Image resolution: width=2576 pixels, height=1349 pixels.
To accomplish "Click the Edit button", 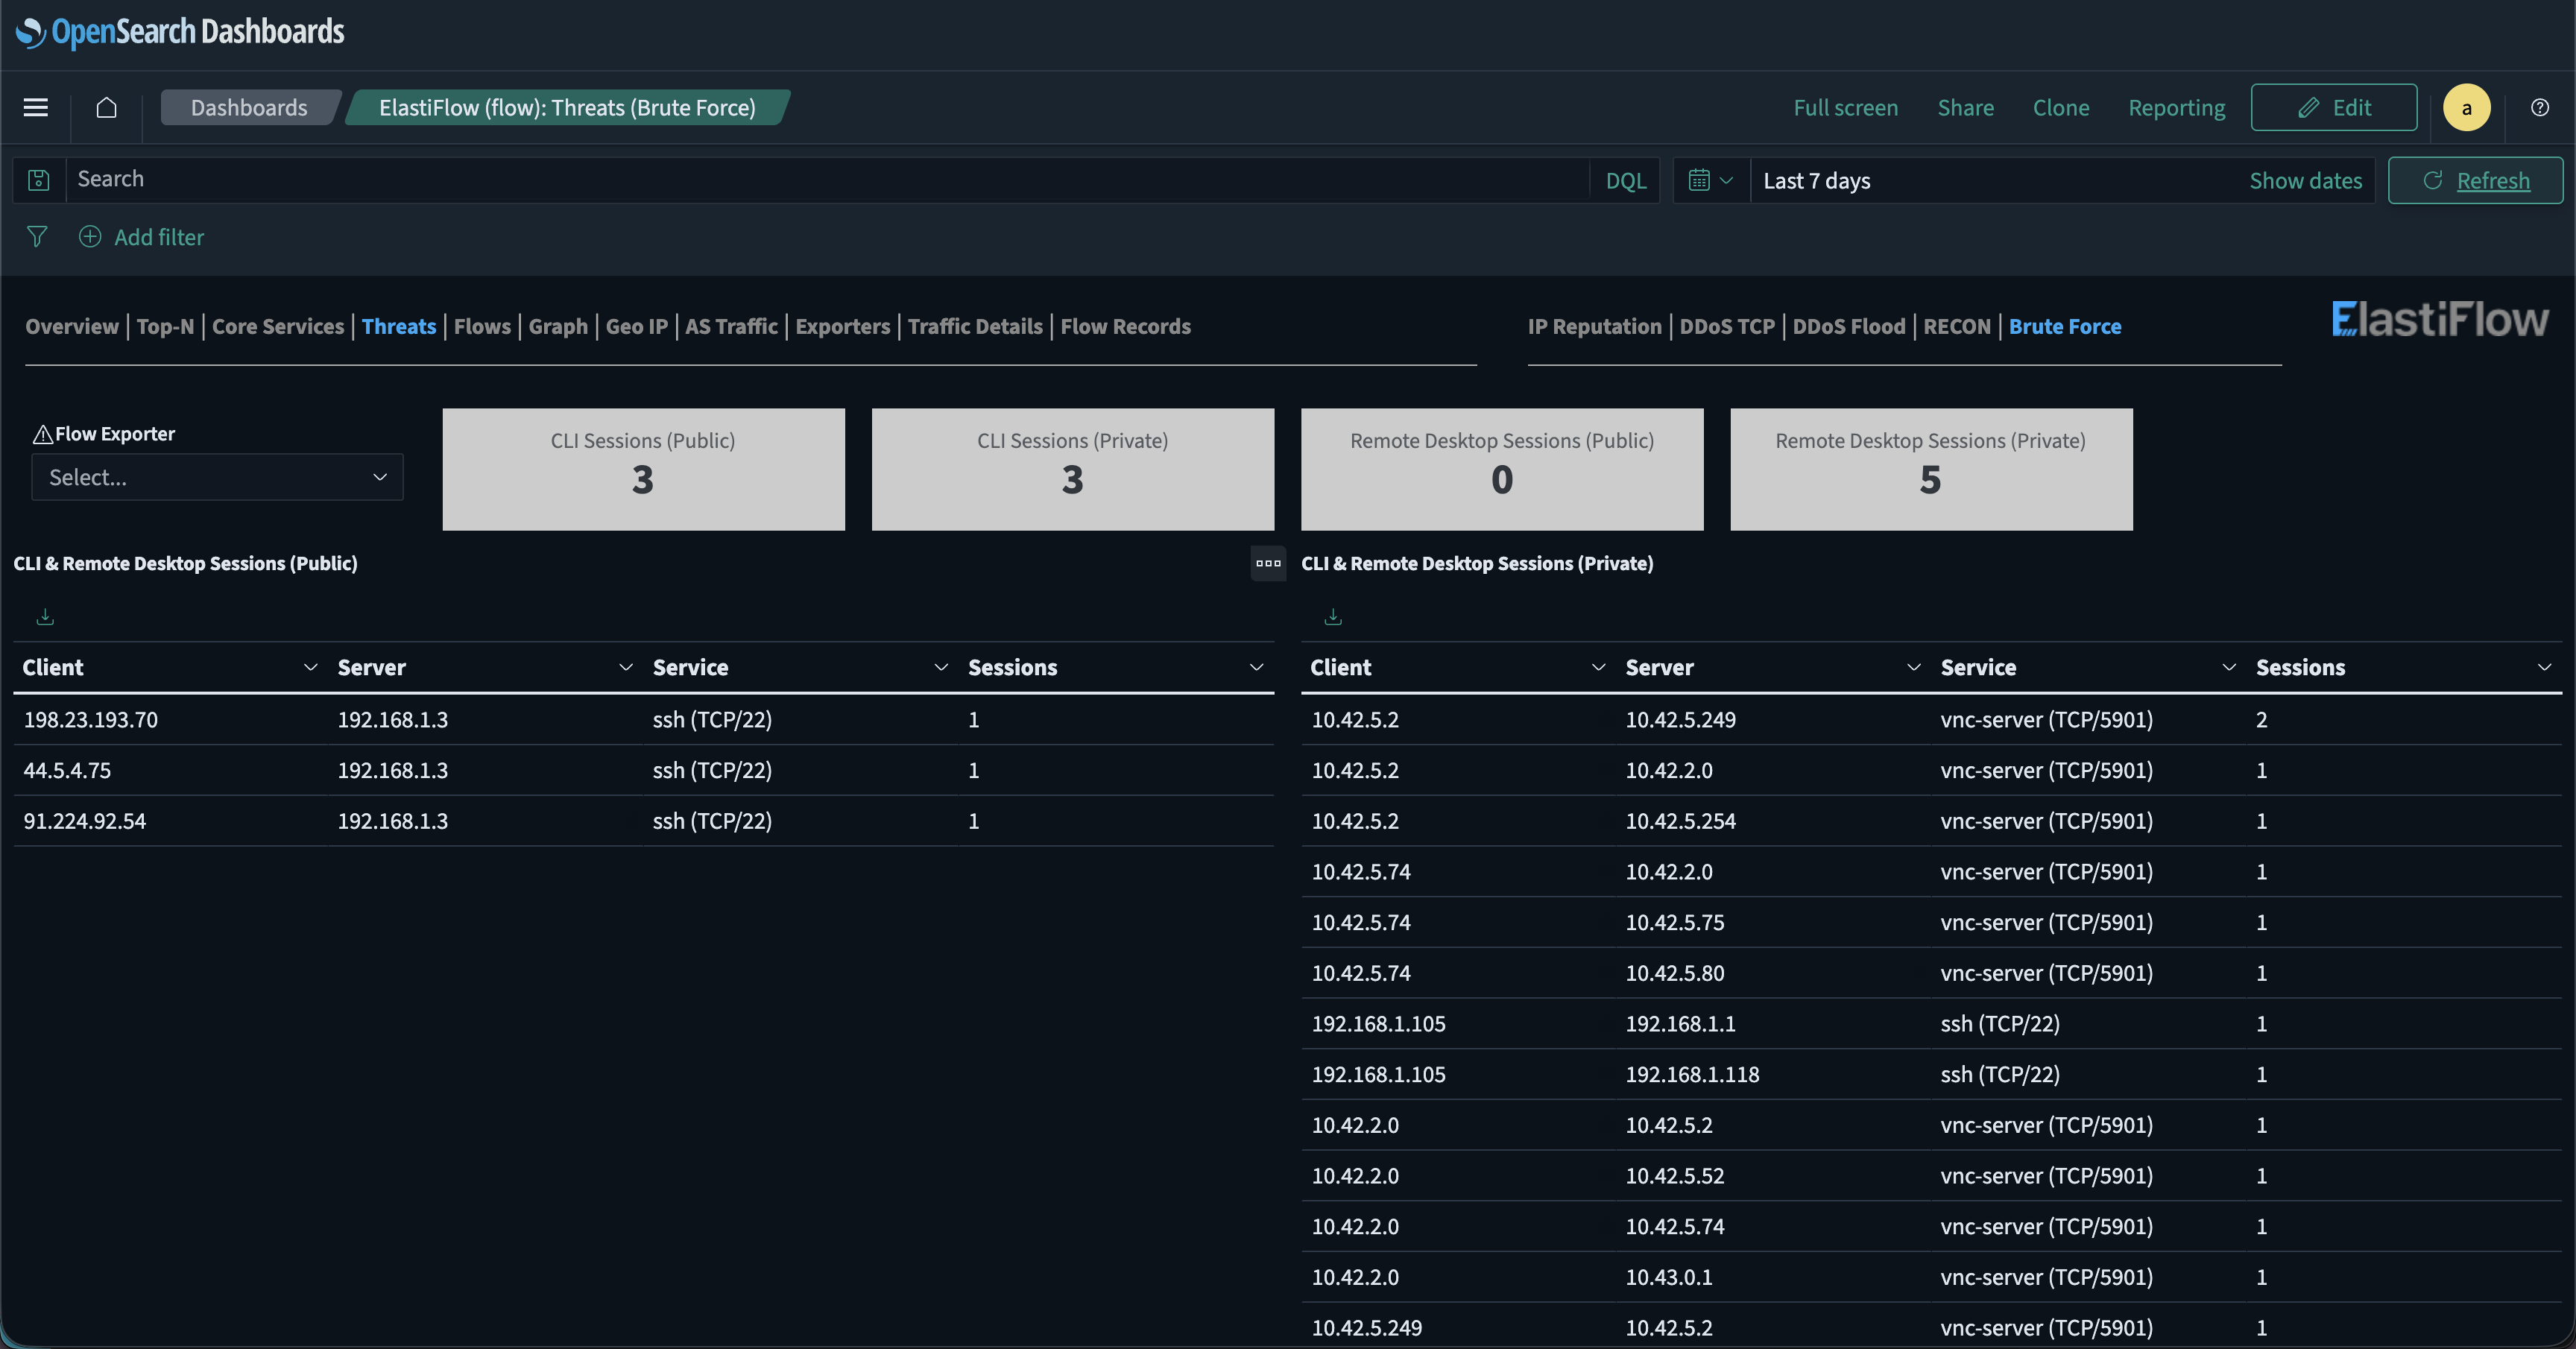I will [2334, 107].
